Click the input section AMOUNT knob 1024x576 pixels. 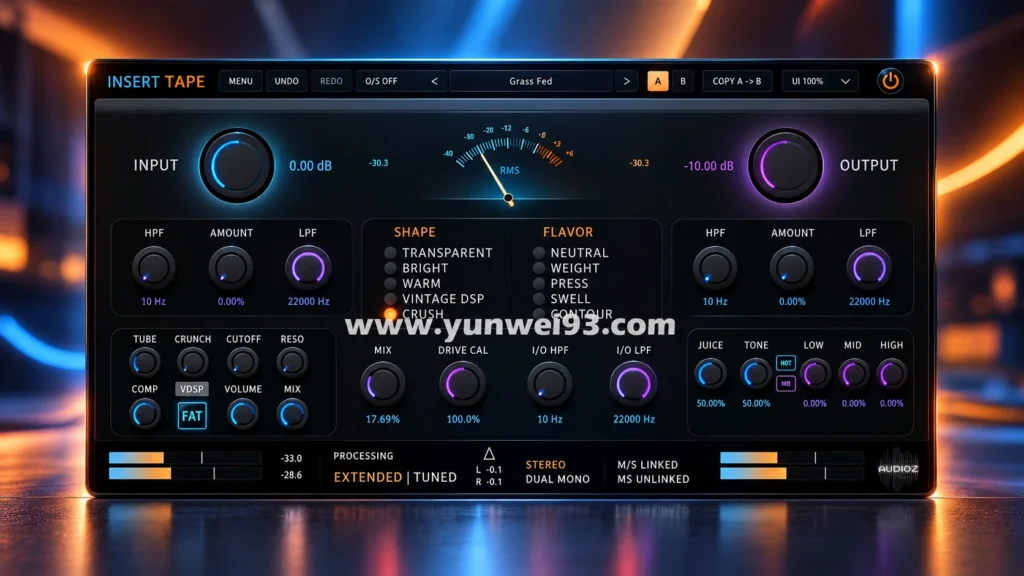pos(231,268)
